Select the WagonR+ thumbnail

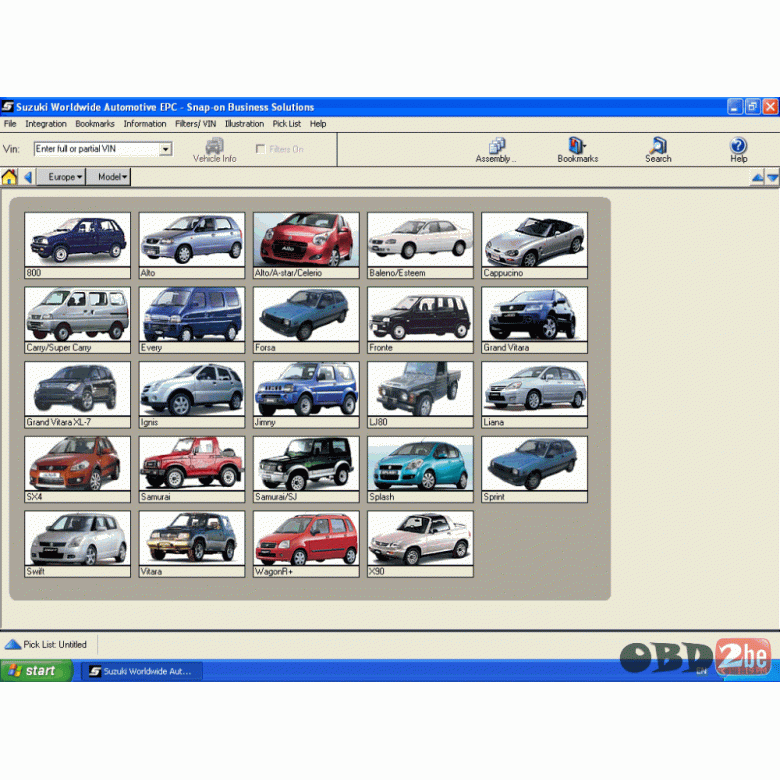(306, 544)
